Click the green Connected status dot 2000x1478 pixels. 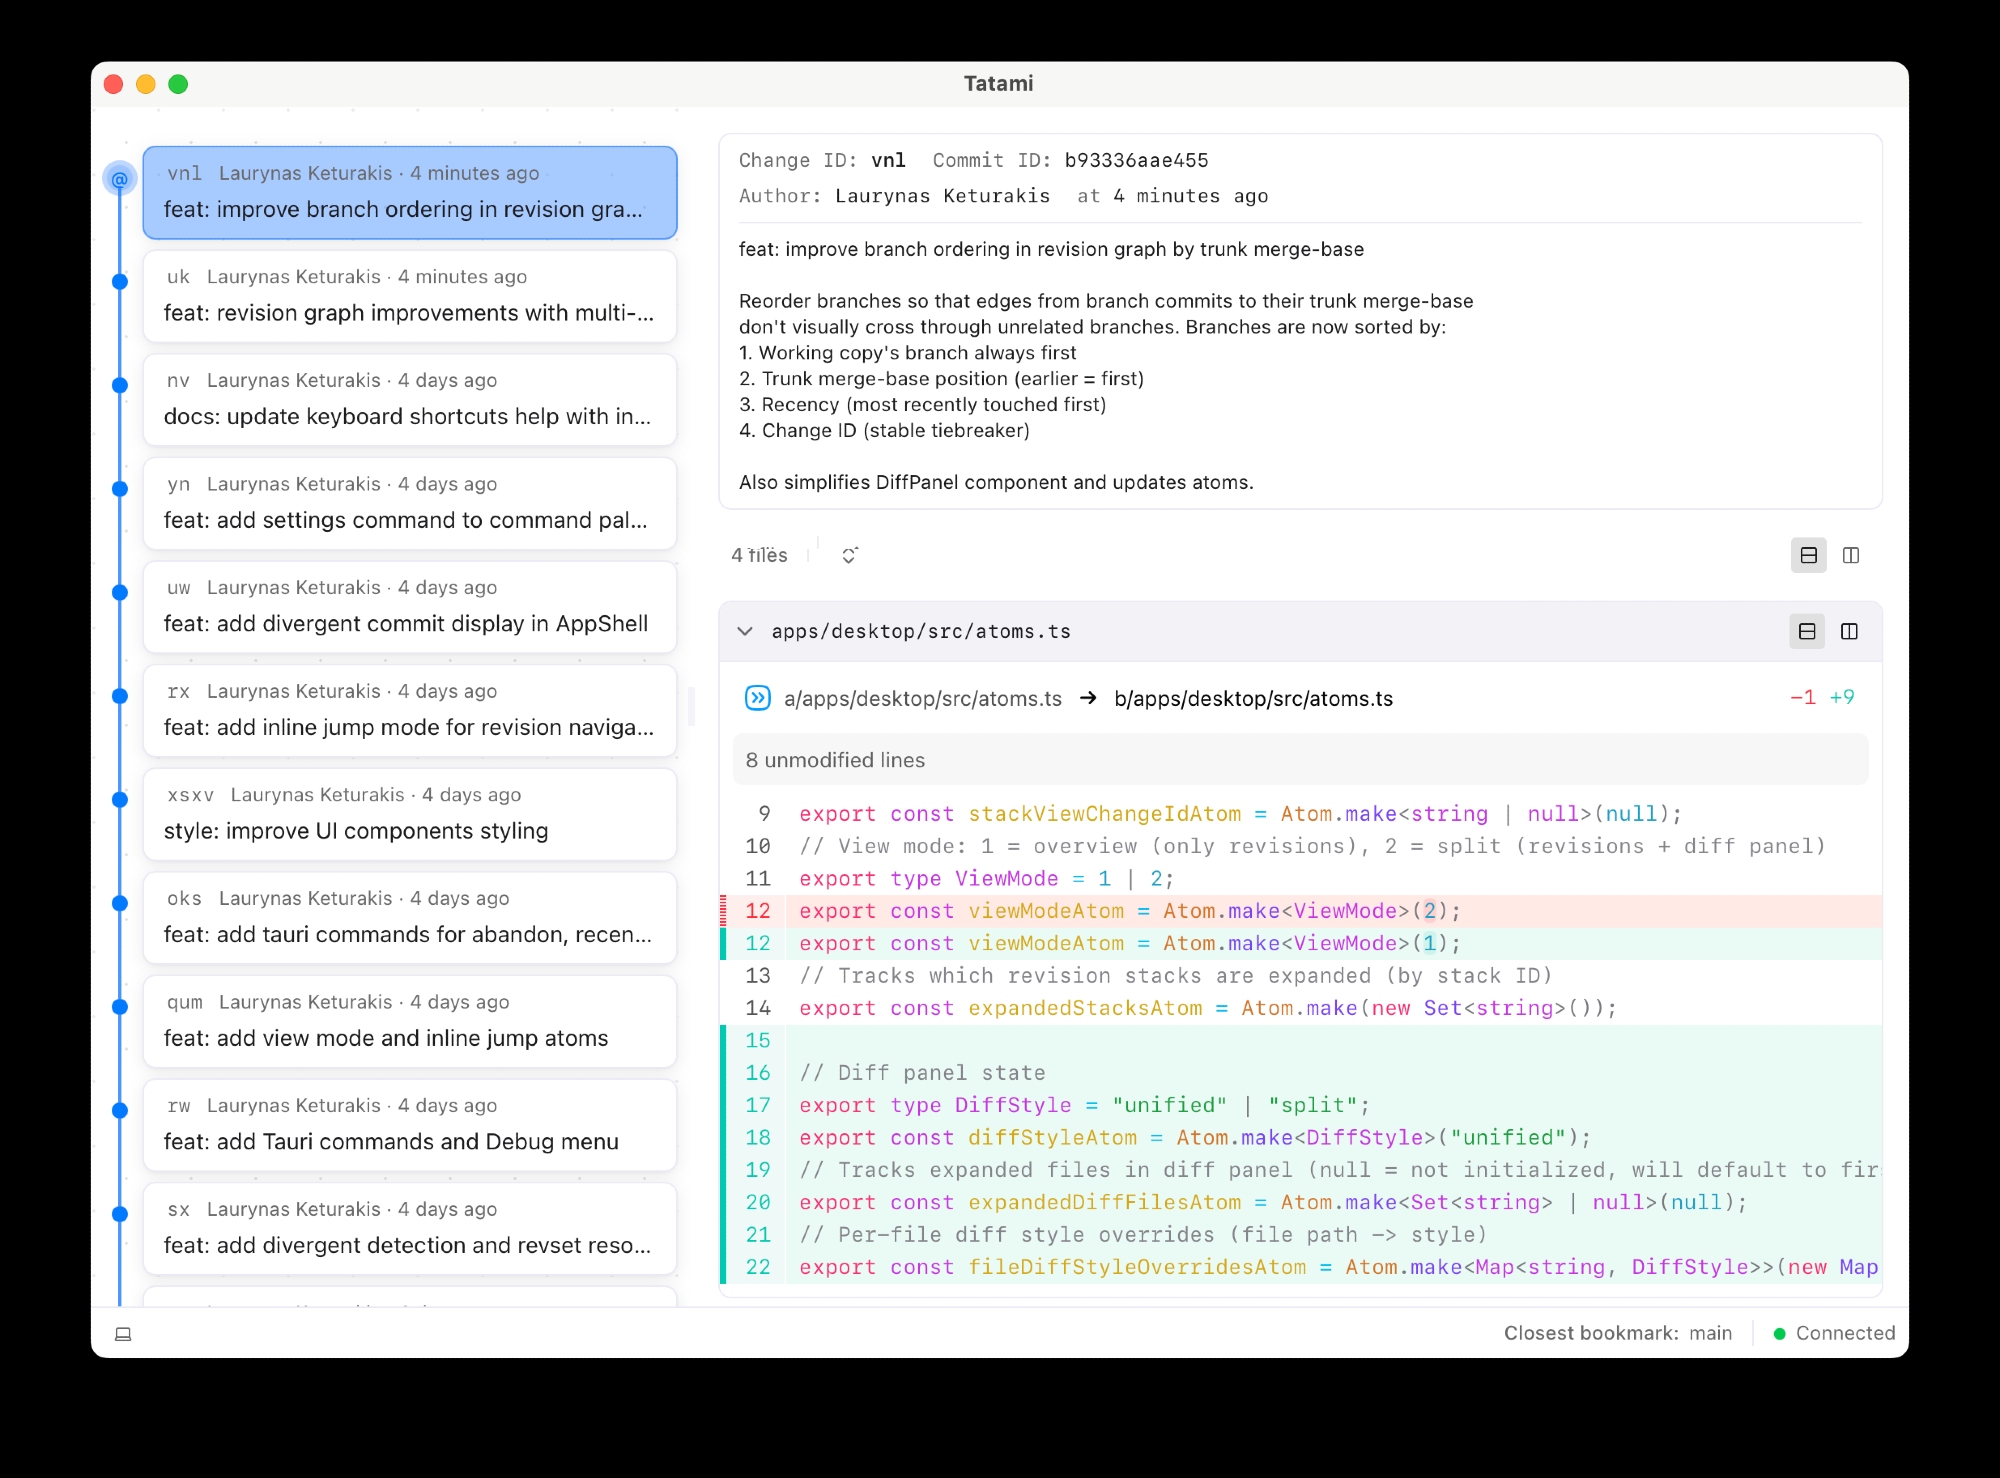[1779, 1334]
